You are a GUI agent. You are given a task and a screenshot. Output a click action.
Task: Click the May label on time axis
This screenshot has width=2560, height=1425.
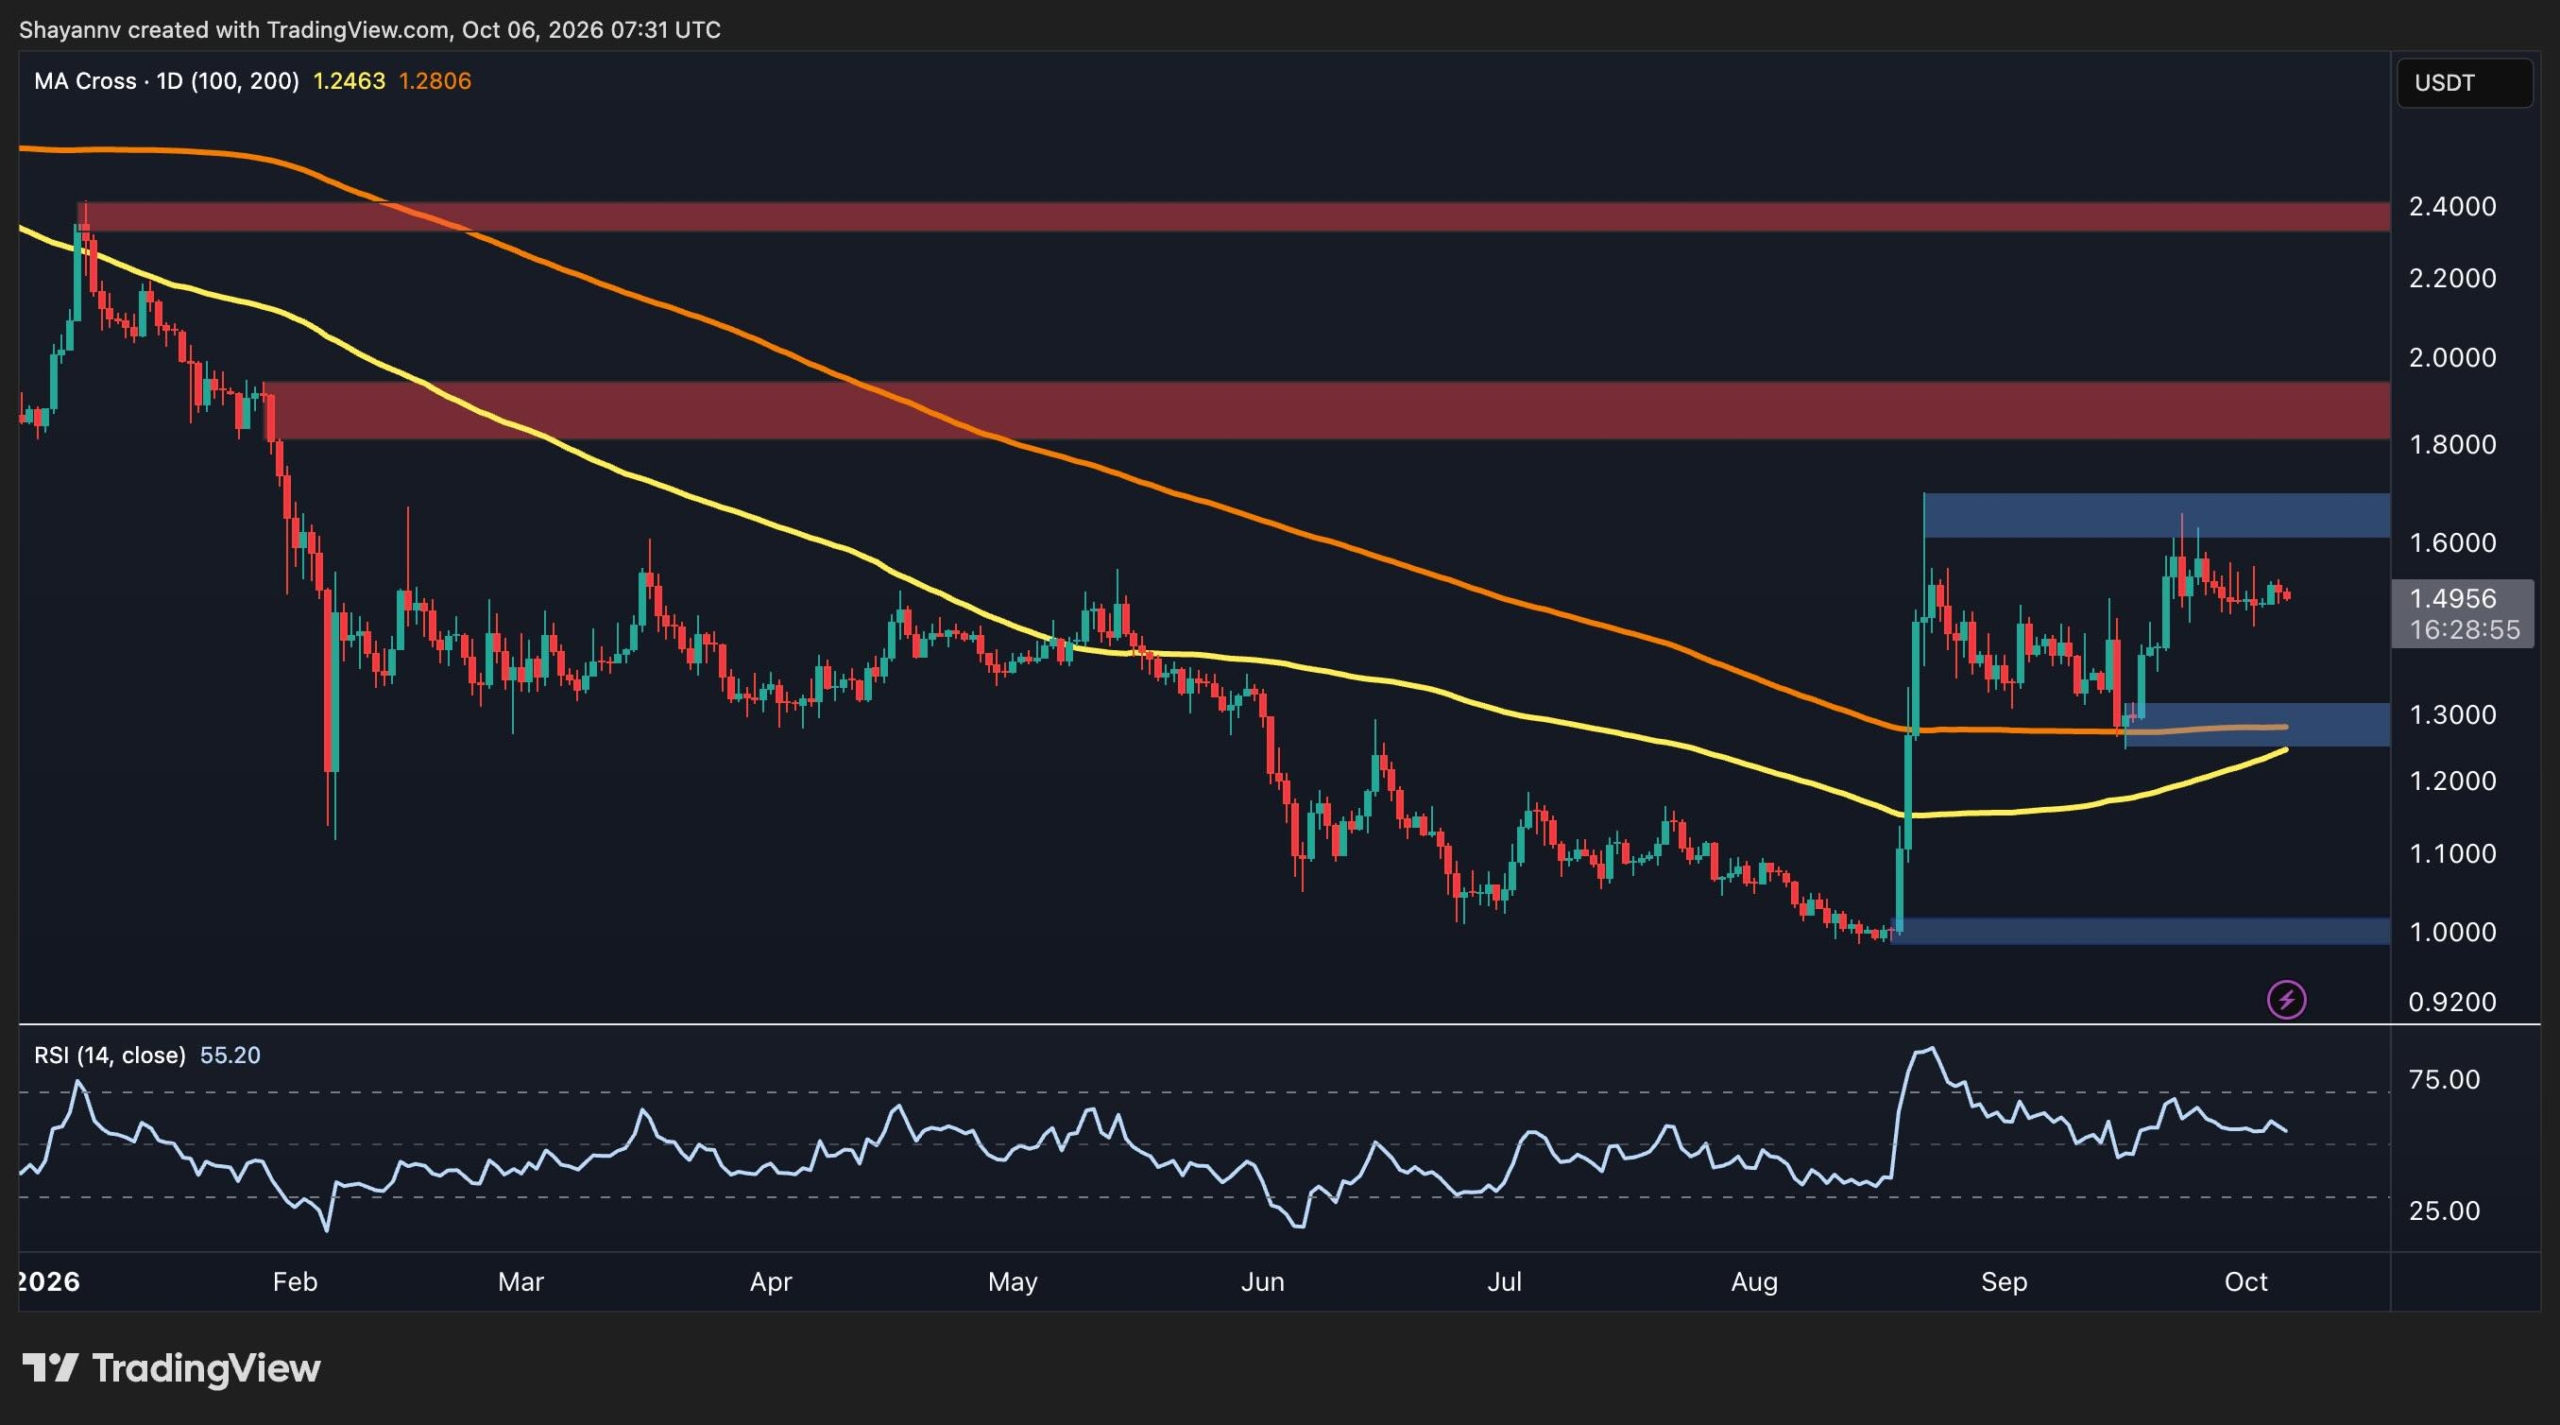point(1013,1282)
